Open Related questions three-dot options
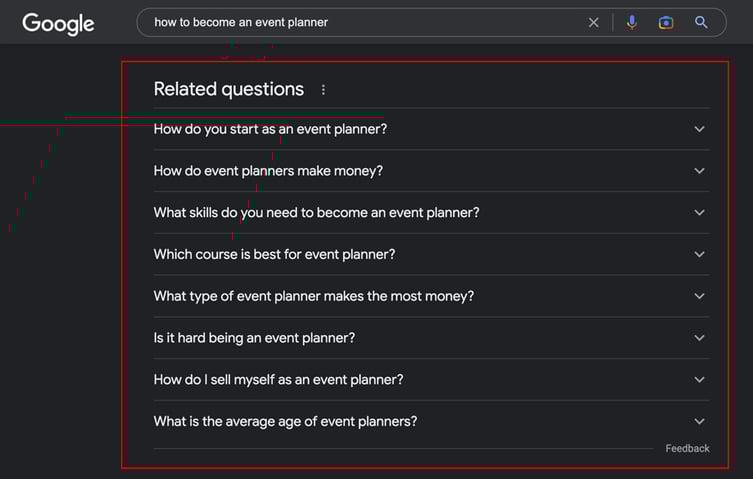Viewport: 753px width, 479px height. [323, 90]
